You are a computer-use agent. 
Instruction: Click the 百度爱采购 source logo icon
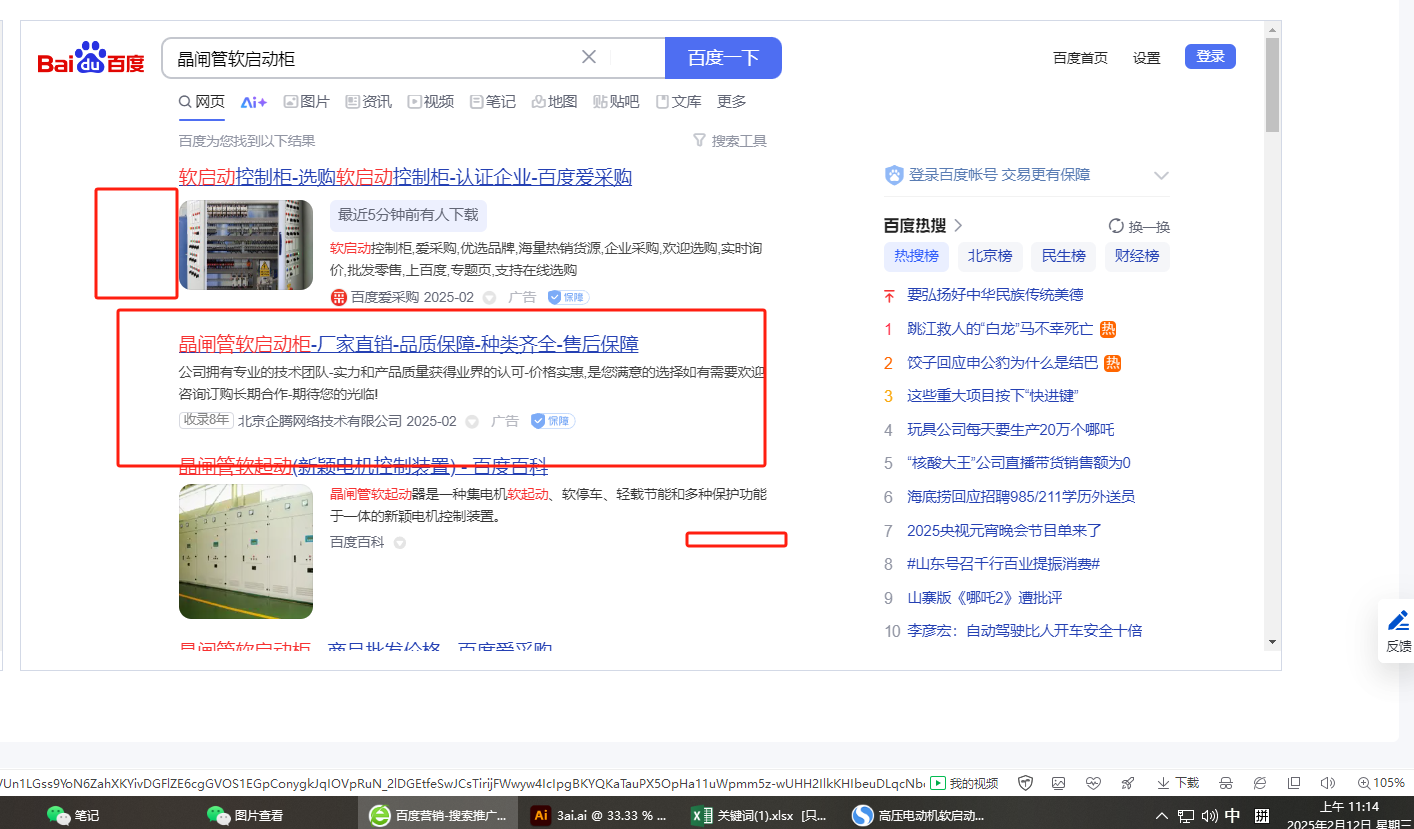point(339,297)
